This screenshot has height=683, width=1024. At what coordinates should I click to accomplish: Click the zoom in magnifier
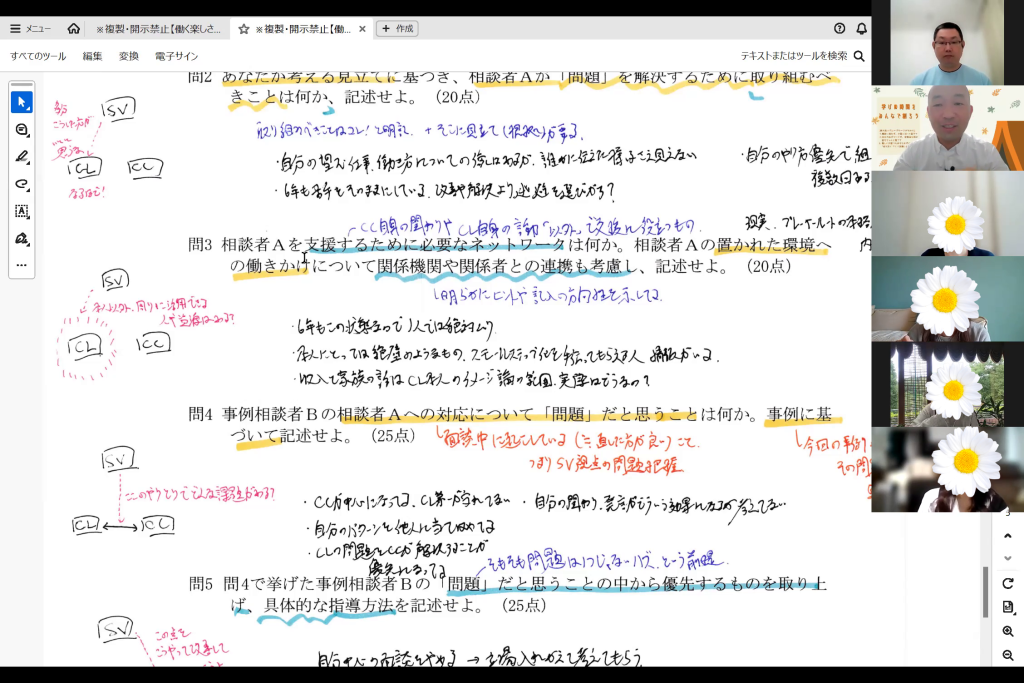(1008, 631)
